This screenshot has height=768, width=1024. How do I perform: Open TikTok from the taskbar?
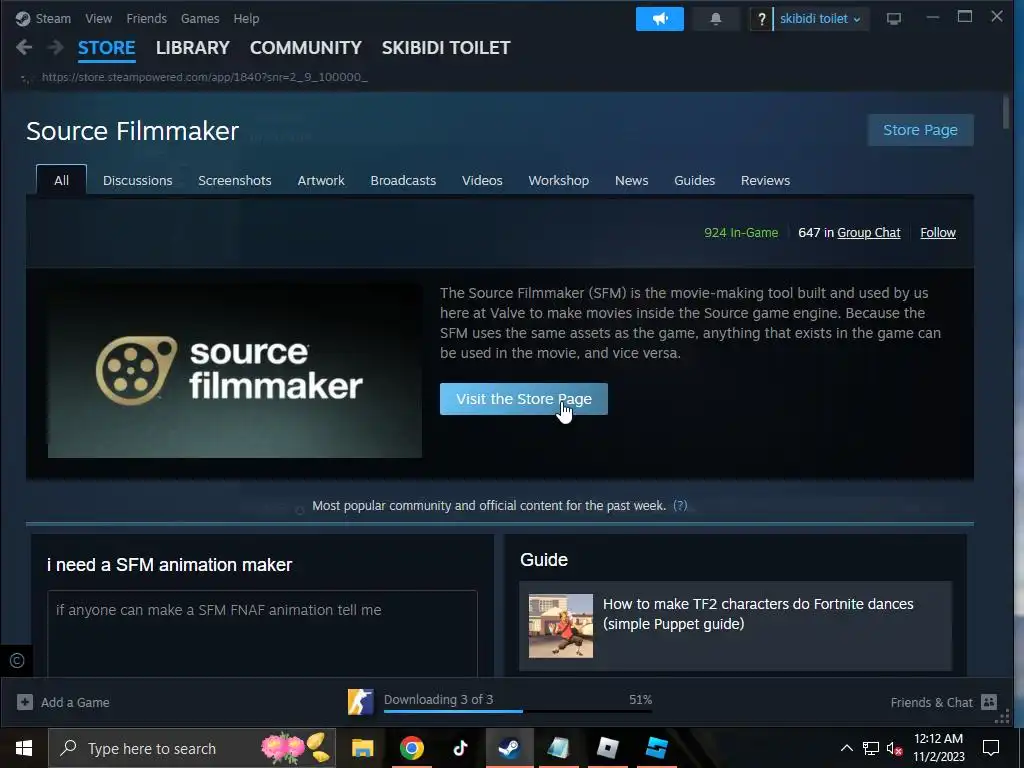pos(460,748)
